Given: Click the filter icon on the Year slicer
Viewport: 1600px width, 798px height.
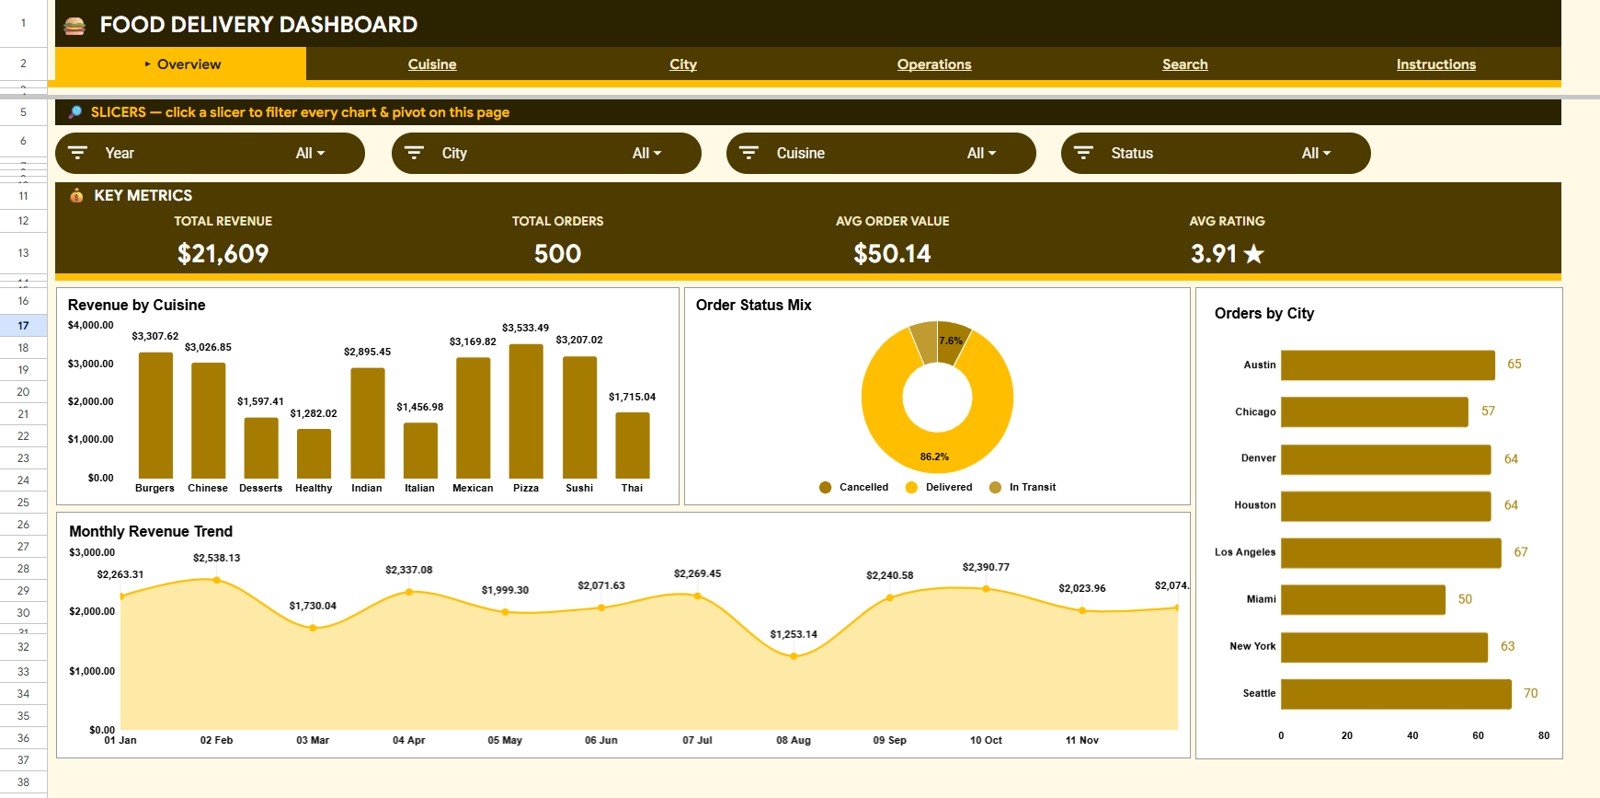Looking at the screenshot, I should (77, 153).
